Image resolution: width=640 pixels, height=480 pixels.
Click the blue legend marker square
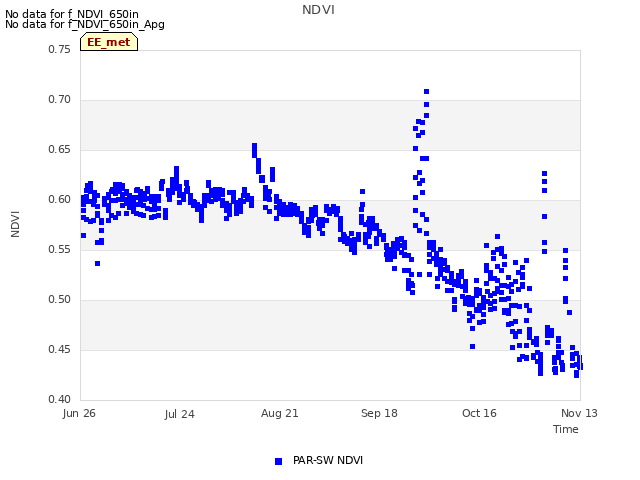[x=278, y=461]
